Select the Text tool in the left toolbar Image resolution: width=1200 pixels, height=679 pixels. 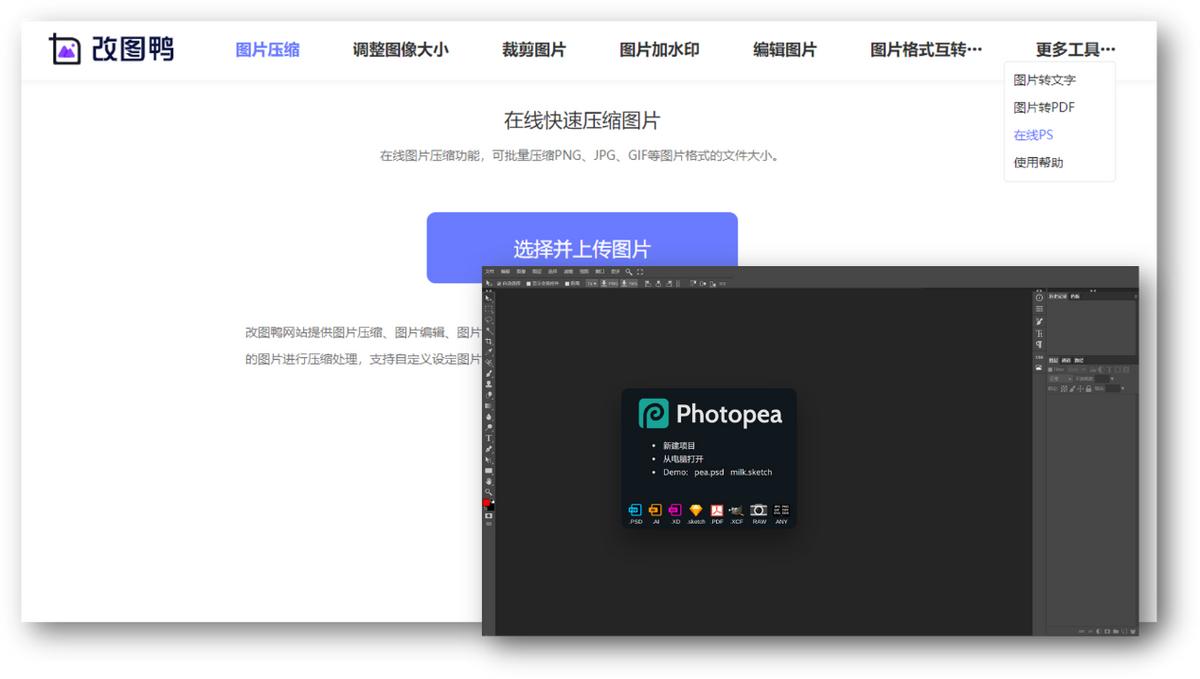pos(489,437)
